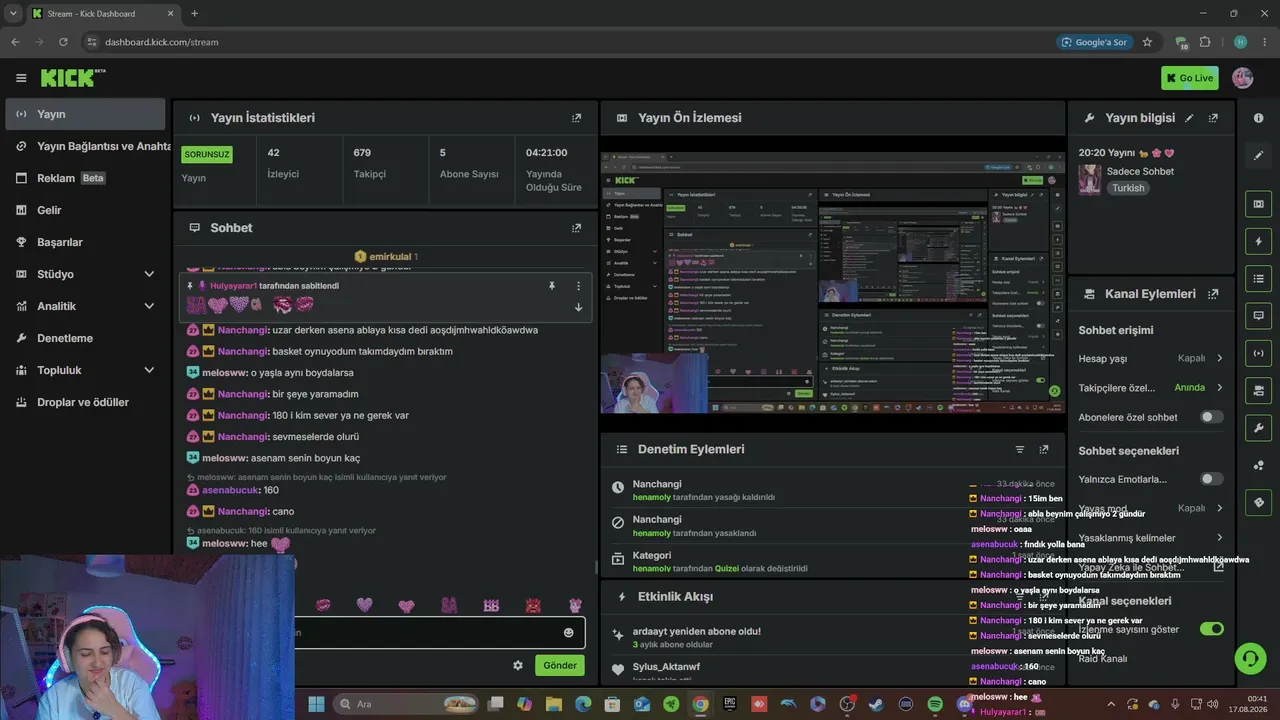The width and height of the screenshot is (1280, 720).
Task: Click the info icon in the right rail
Action: click(x=1258, y=118)
